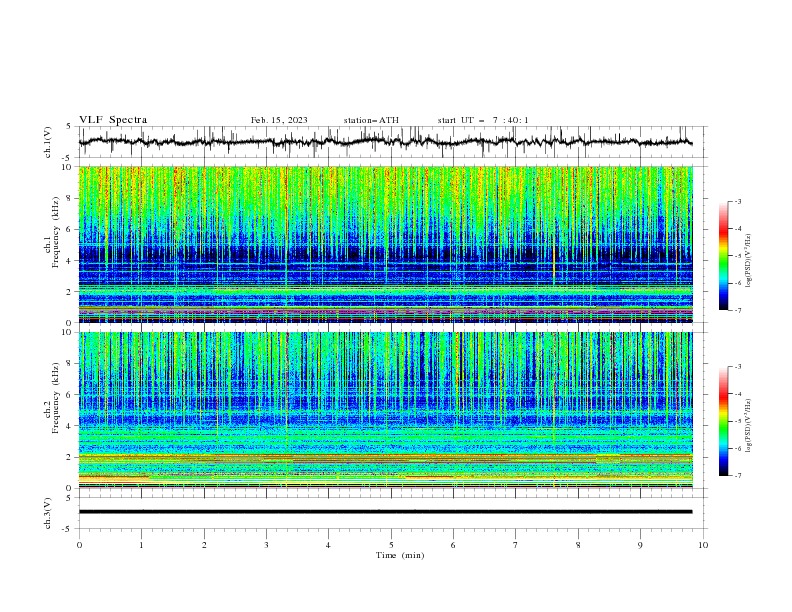
Task: Click the ch.2 "log(PSD)(V²/Hz)" colorbar label
Action: click(749, 425)
